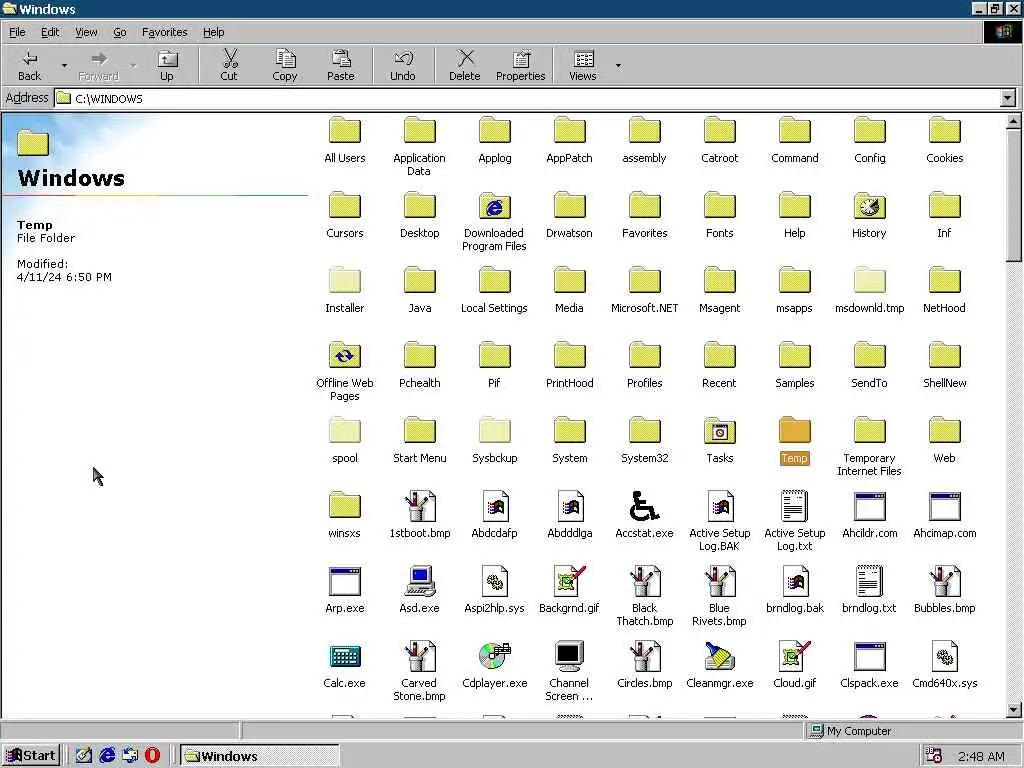1024x768 pixels.
Task: Open the Back history dropdown arrow
Action: pyautogui.click(x=64, y=65)
